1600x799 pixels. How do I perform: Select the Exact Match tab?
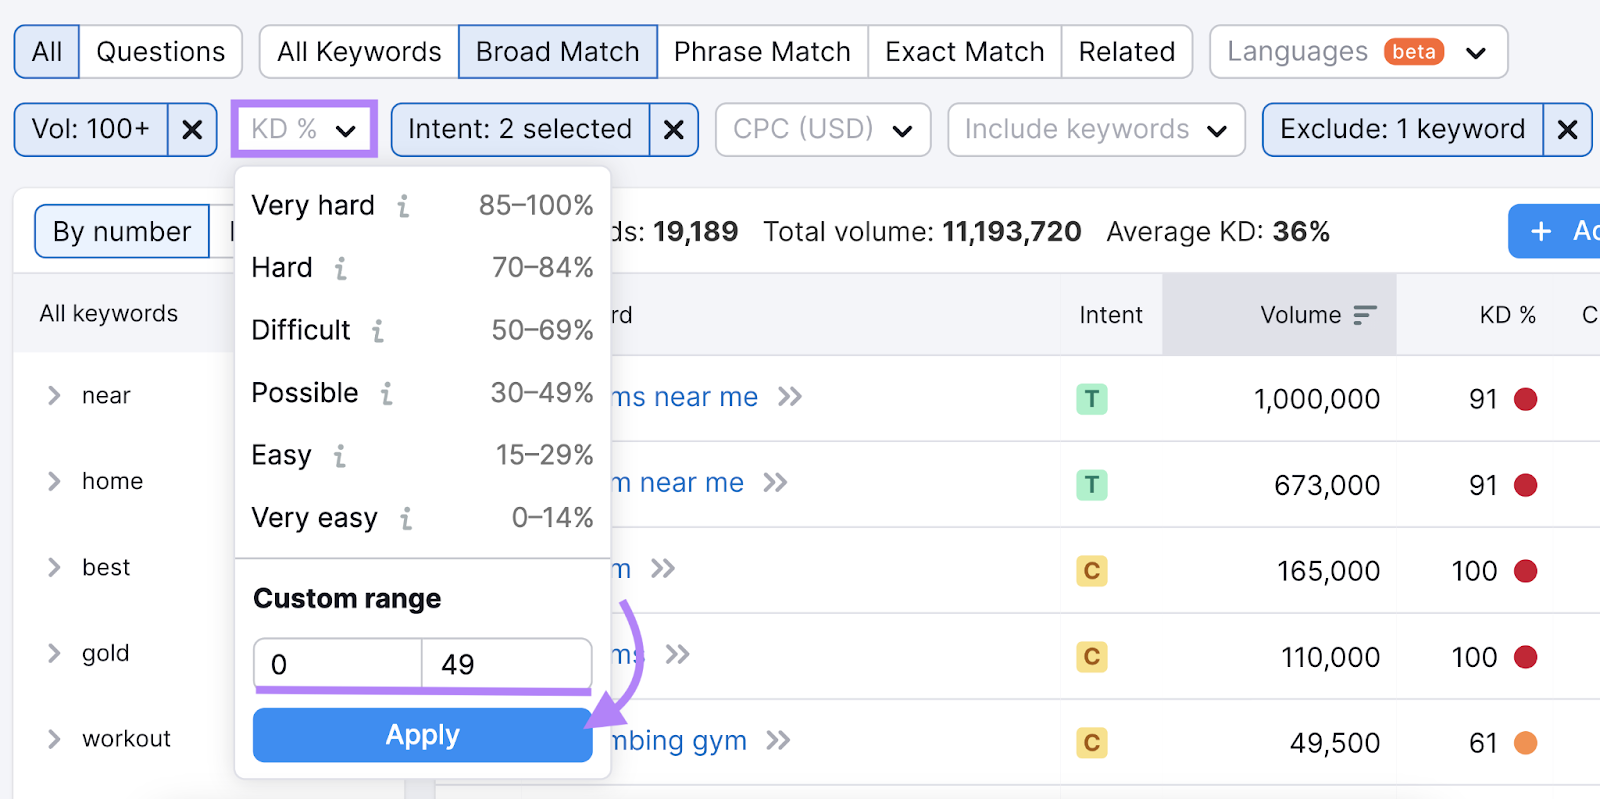point(964,52)
